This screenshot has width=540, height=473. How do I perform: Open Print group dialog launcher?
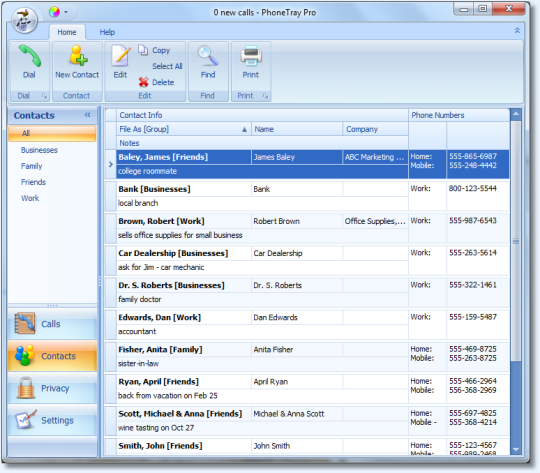click(265, 96)
